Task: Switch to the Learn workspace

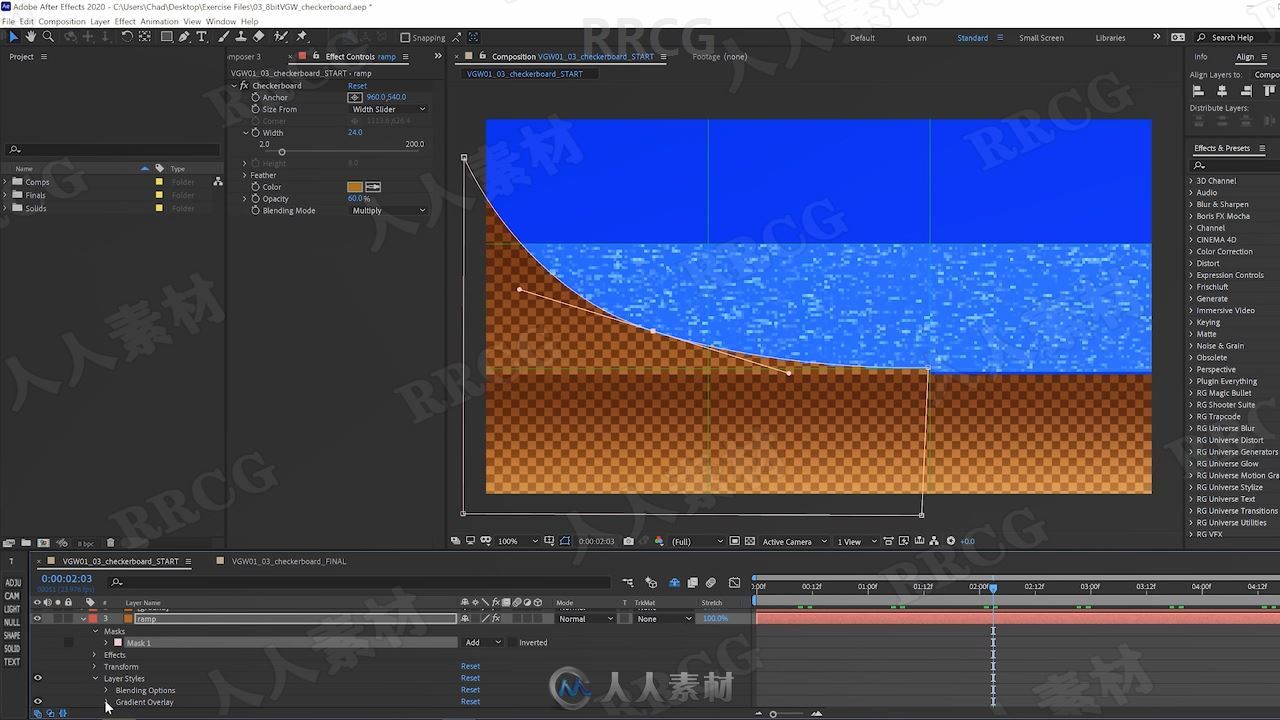Action: click(x=916, y=38)
